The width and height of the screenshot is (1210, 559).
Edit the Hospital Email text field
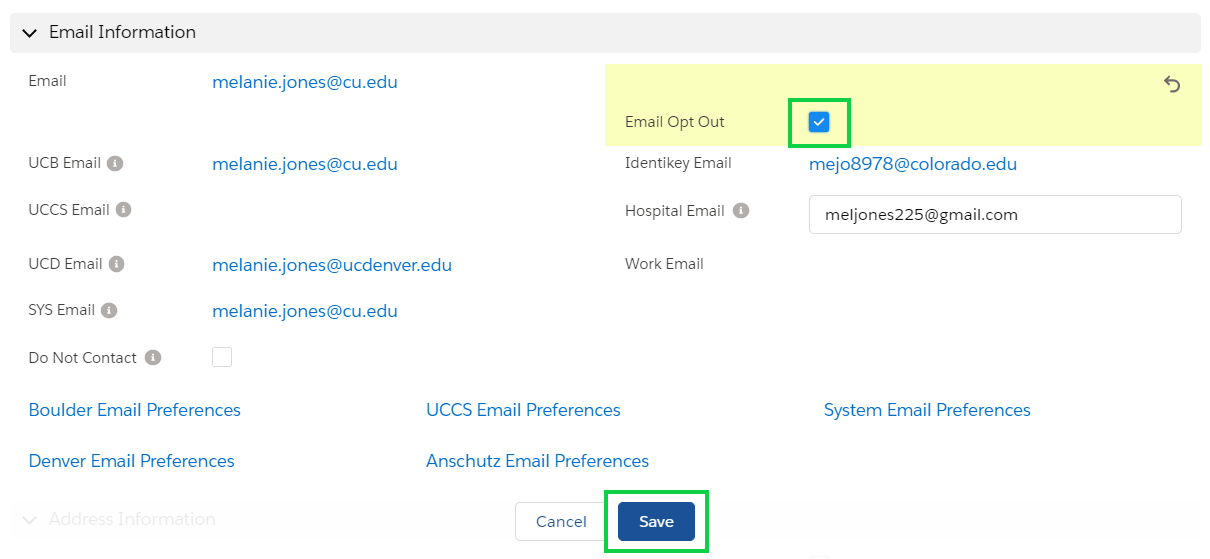click(x=995, y=214)
